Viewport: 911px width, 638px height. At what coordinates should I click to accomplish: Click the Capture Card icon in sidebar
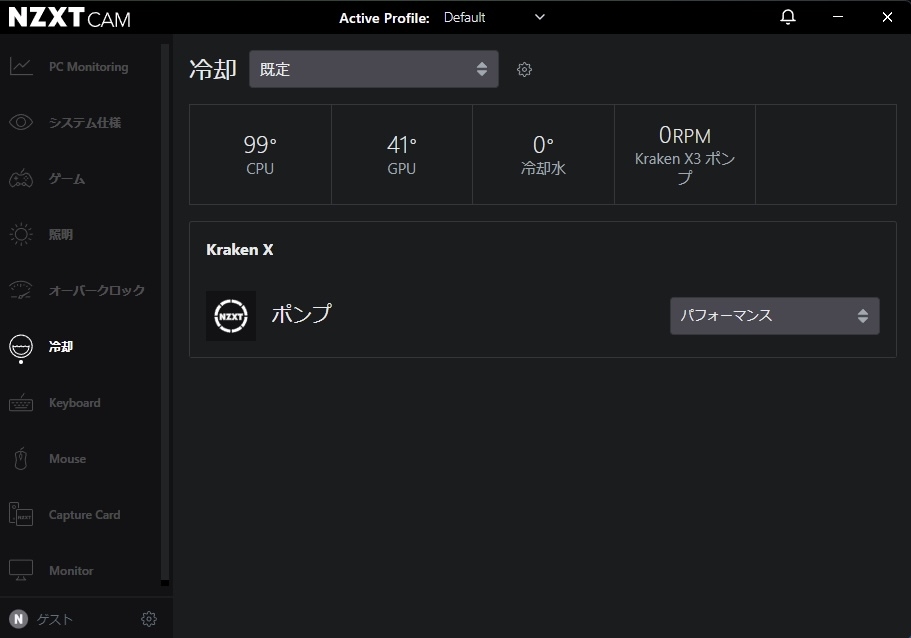[21, 514]
